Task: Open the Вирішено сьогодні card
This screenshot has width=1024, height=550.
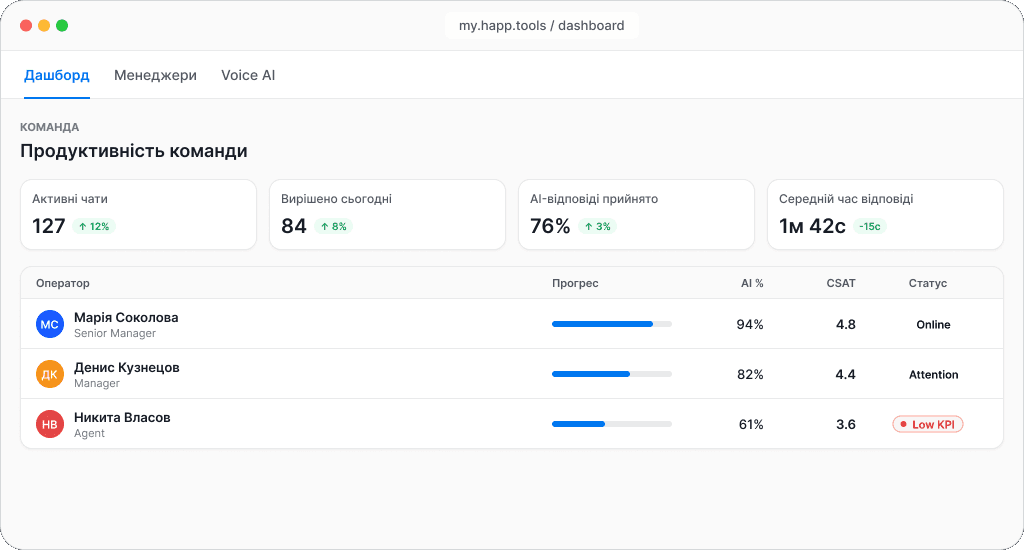Action: click(x=387, y=214)
